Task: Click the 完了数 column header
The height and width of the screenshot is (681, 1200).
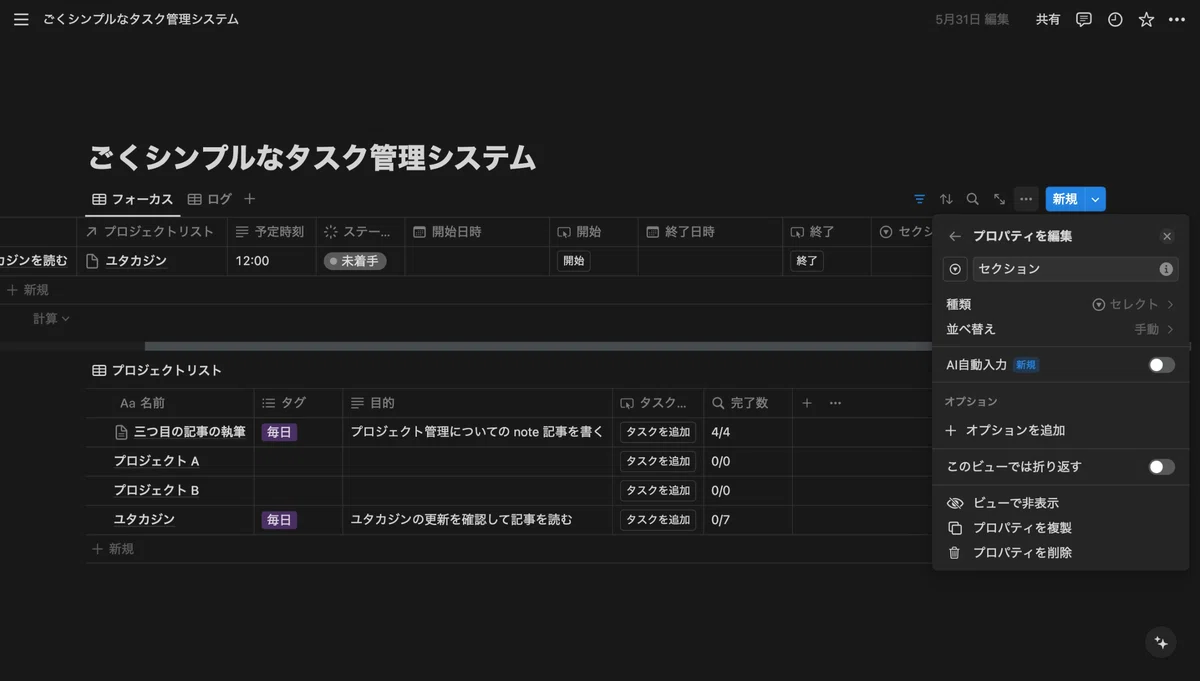Action: click(x=748, y=403)
